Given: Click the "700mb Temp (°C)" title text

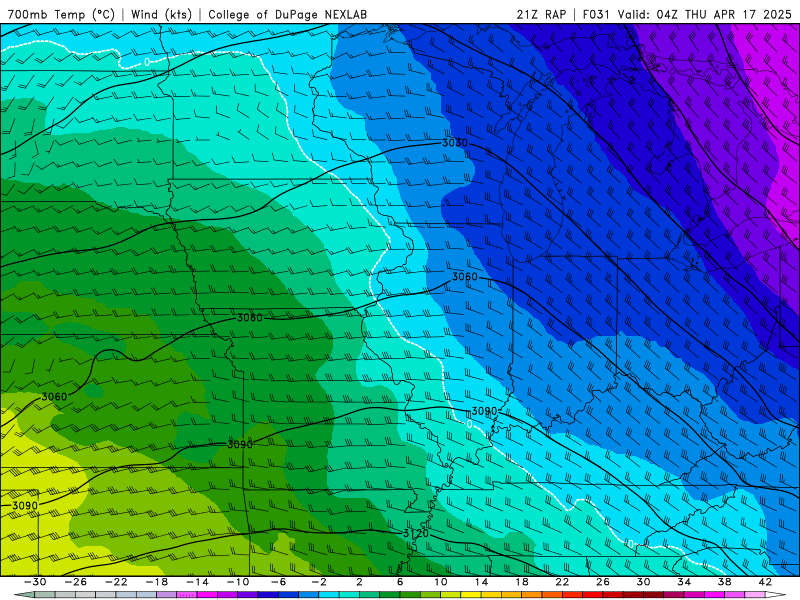Looking at the screenshot, I should point(61,14).
